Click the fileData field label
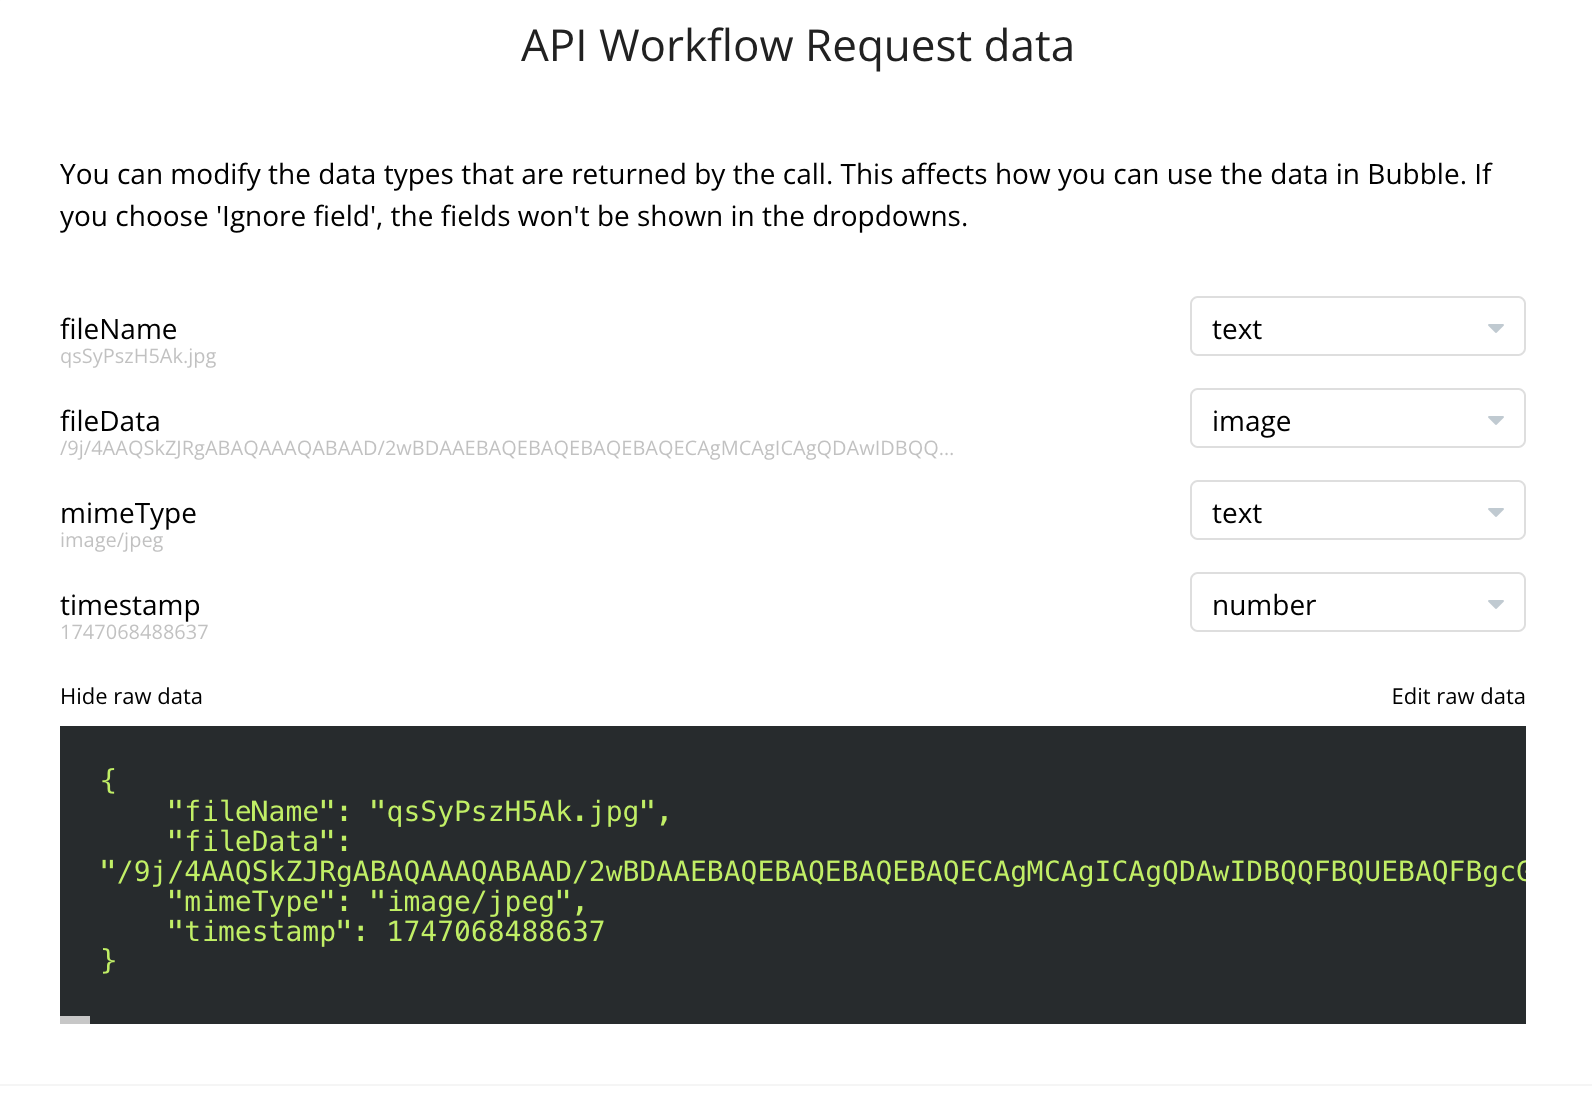Viewport: 1592px width, 1098px height. click(x=110, y=421)
